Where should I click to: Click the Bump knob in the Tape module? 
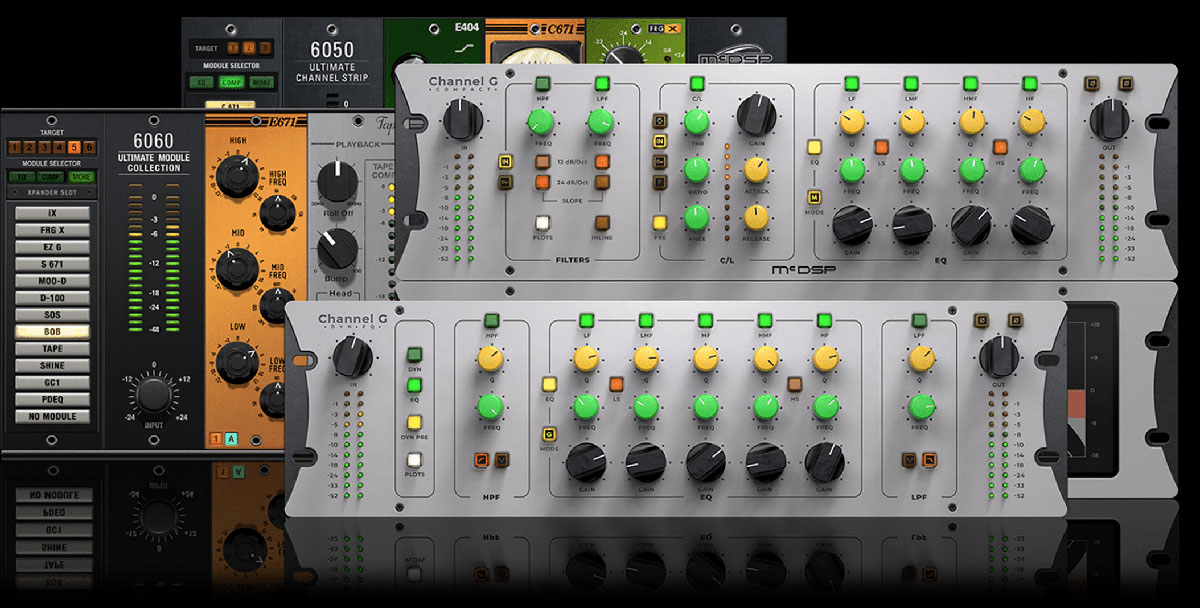tap(338, 248)
